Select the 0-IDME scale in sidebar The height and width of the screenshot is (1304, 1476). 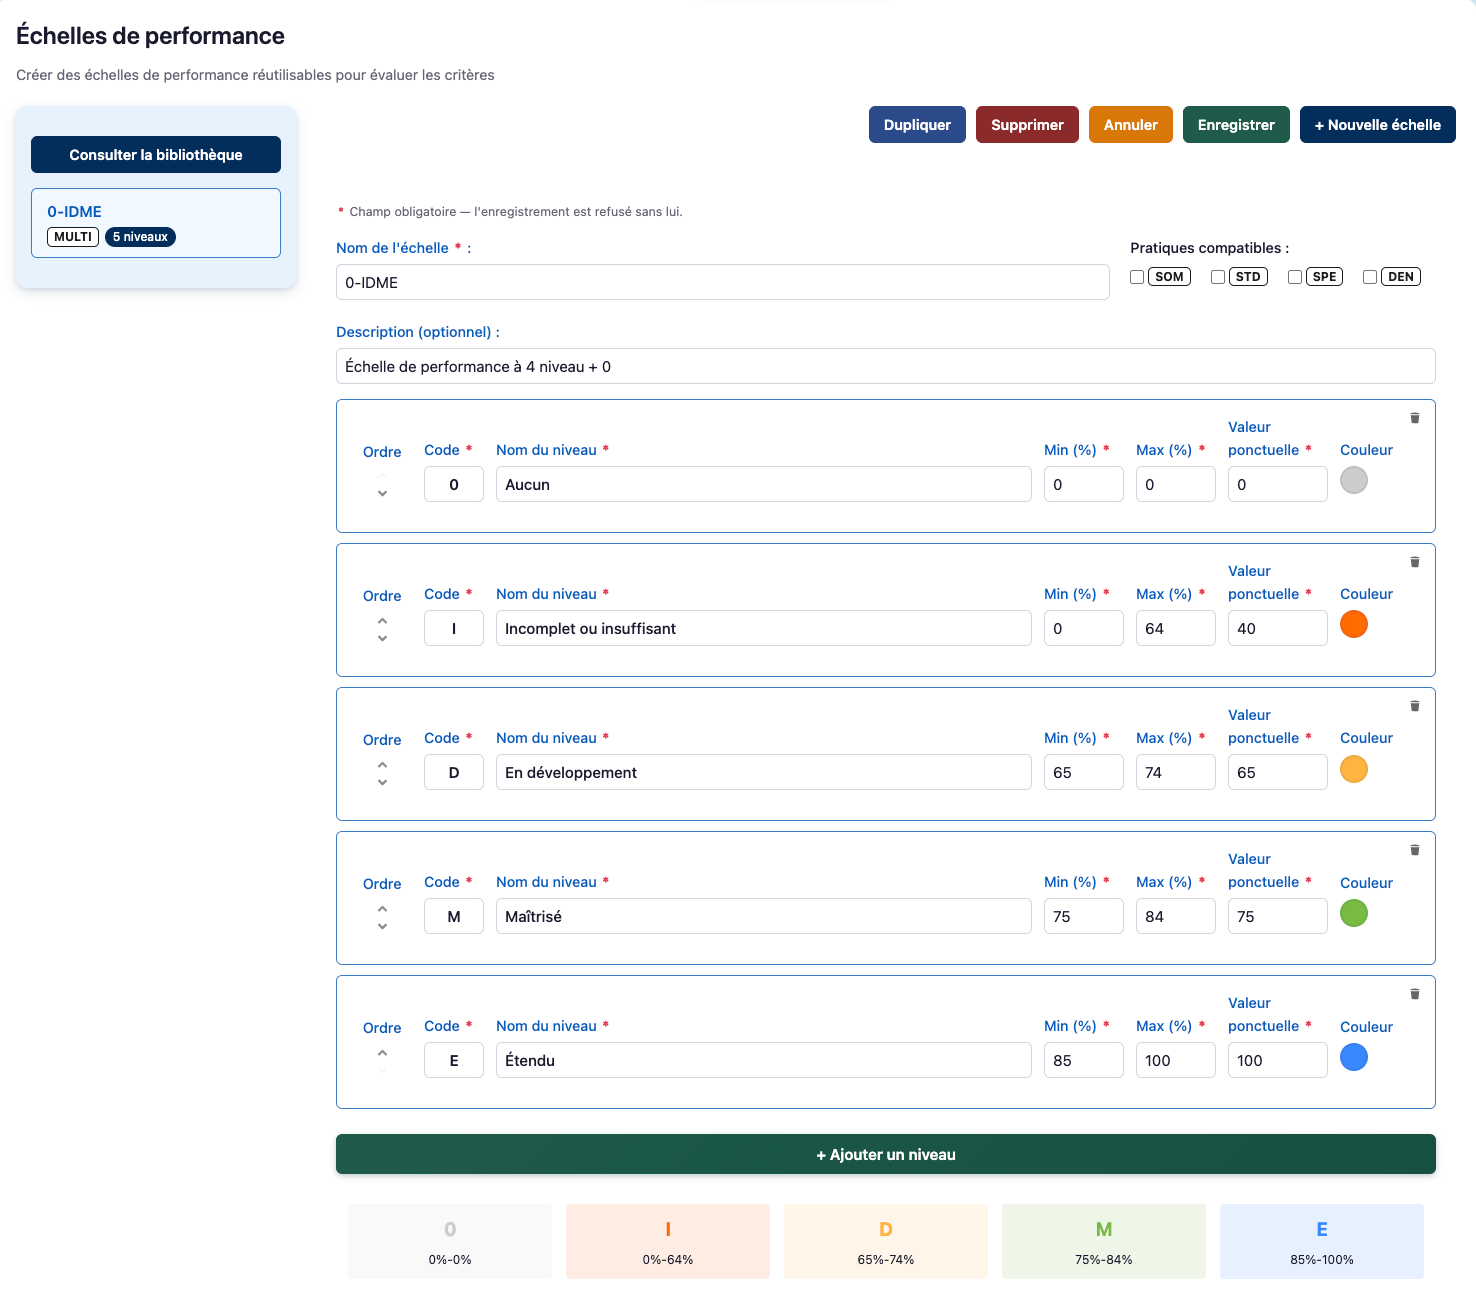tap(156, 223)
